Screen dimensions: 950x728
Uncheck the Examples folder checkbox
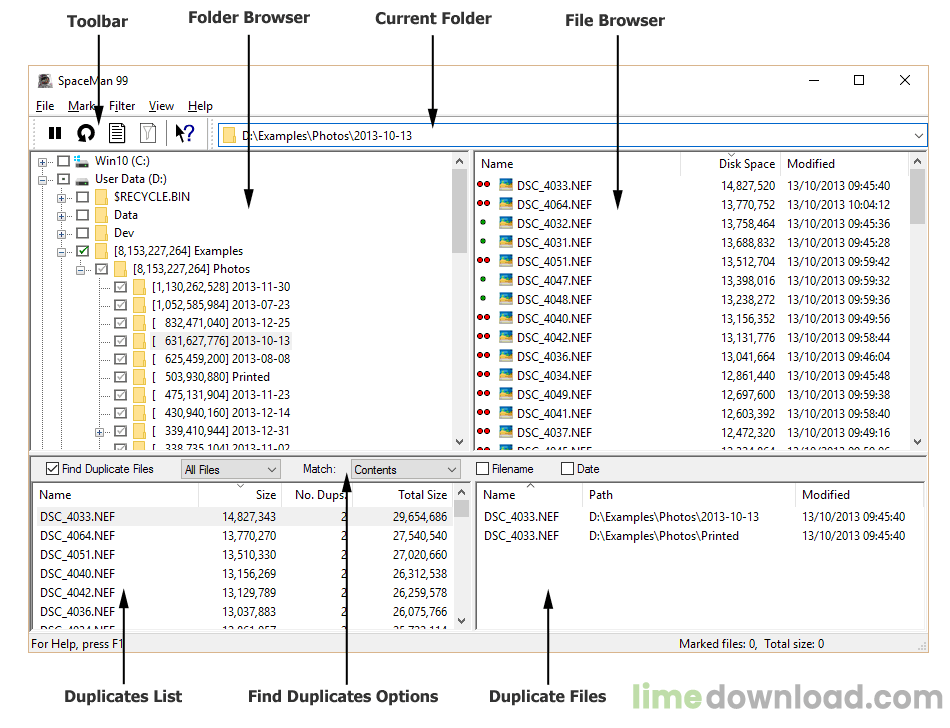(83, 251)
